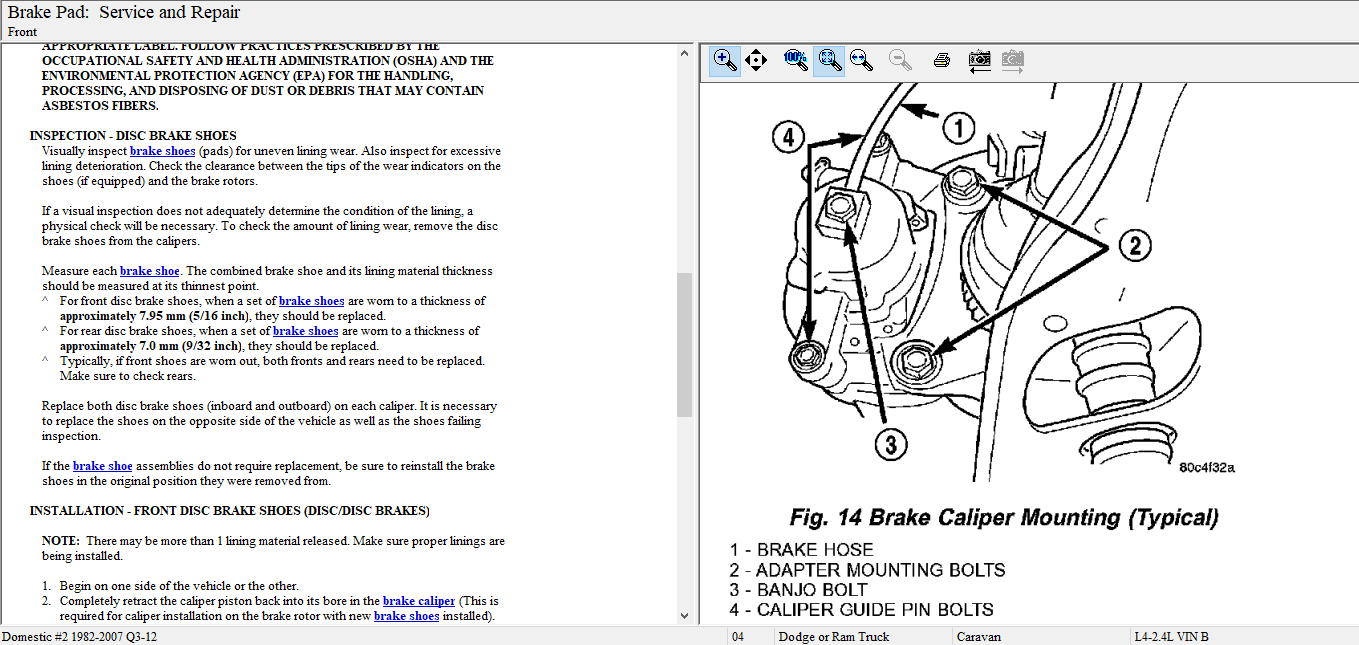Image resolution: width=1359 pixels, height=645 pixels.
Task: Click 'Make sure to check rears.' text
Action: click(128, 376)
